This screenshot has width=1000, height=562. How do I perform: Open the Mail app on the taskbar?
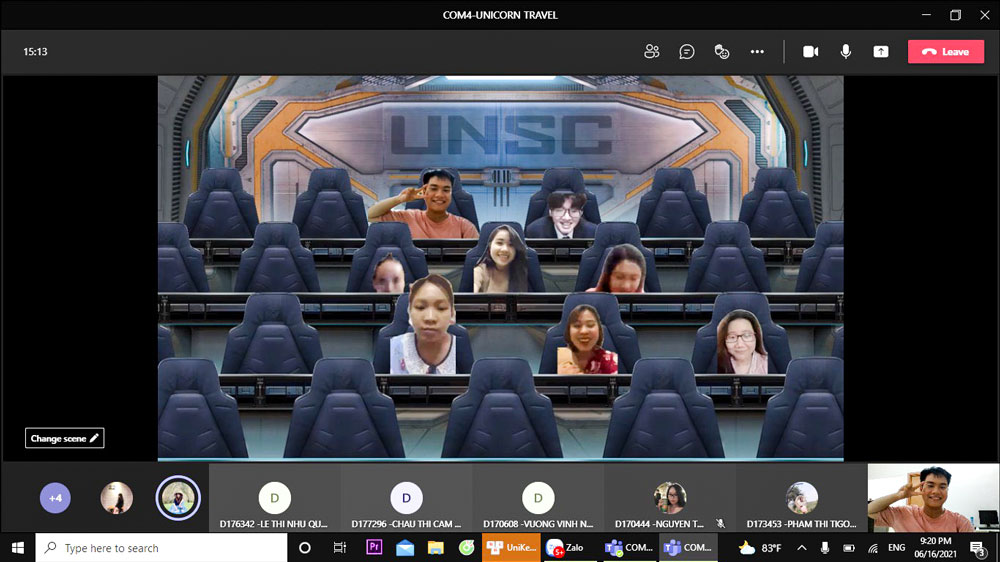405,548
